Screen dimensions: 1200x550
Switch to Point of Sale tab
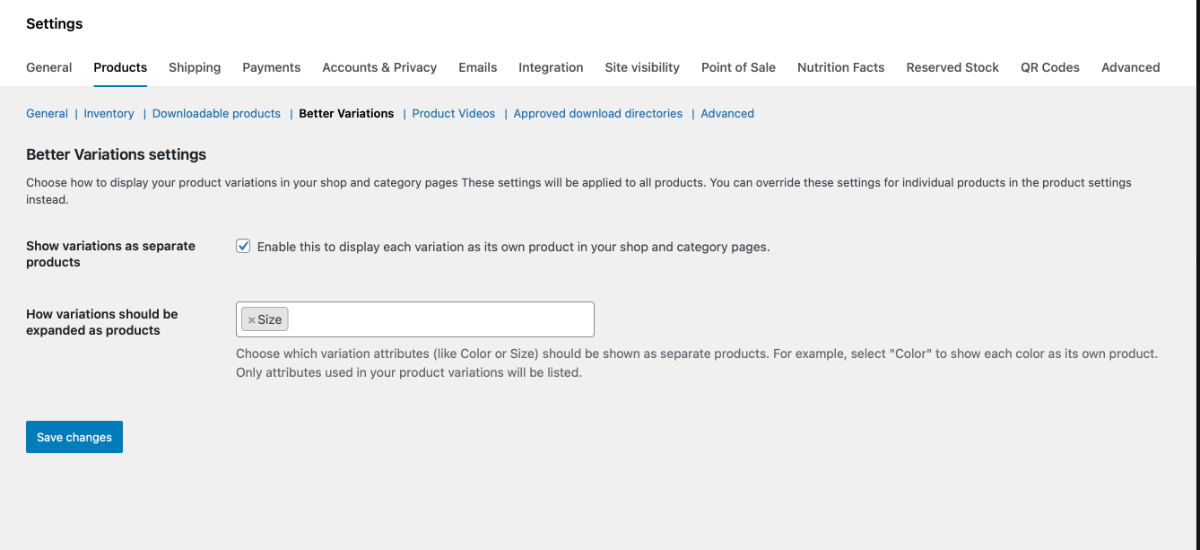click(x=738, y=67)
